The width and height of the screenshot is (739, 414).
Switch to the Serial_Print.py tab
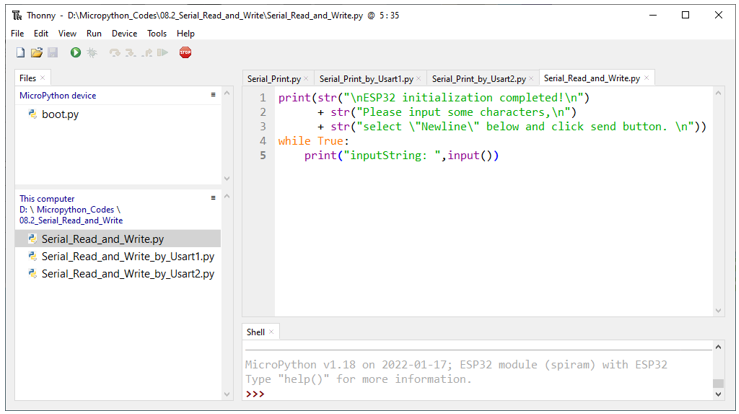click(274, 79)
